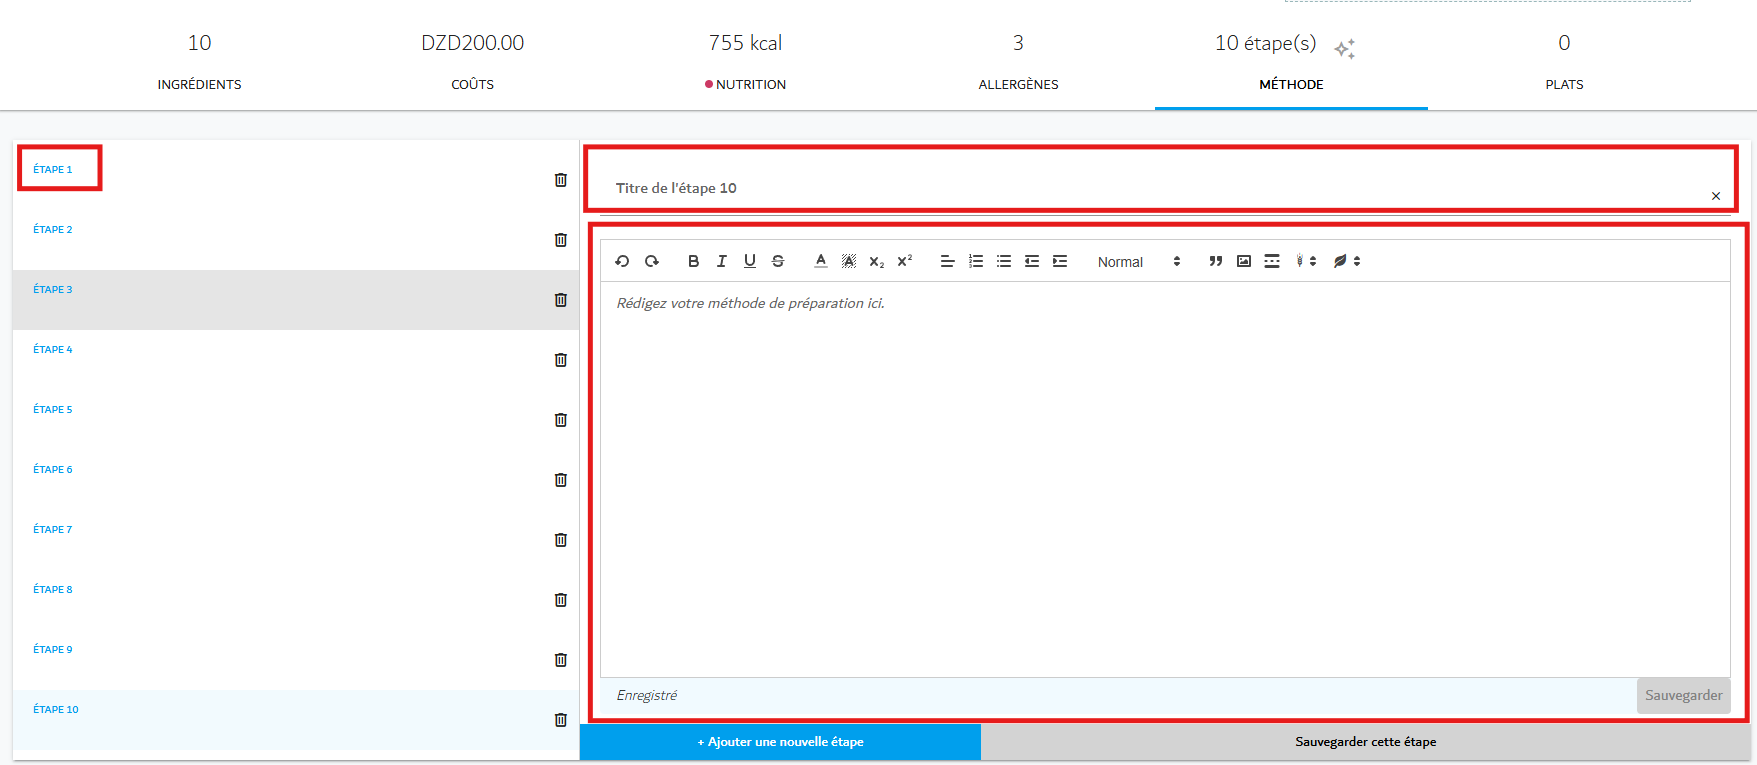The image size is (1757, 765).
Task: Select the Méthode tab
Action: 1291,60
